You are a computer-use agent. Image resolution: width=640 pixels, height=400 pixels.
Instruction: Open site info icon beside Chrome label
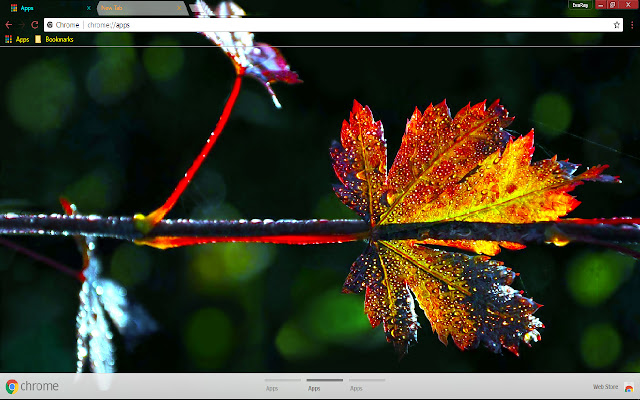[x=50, y=25]
